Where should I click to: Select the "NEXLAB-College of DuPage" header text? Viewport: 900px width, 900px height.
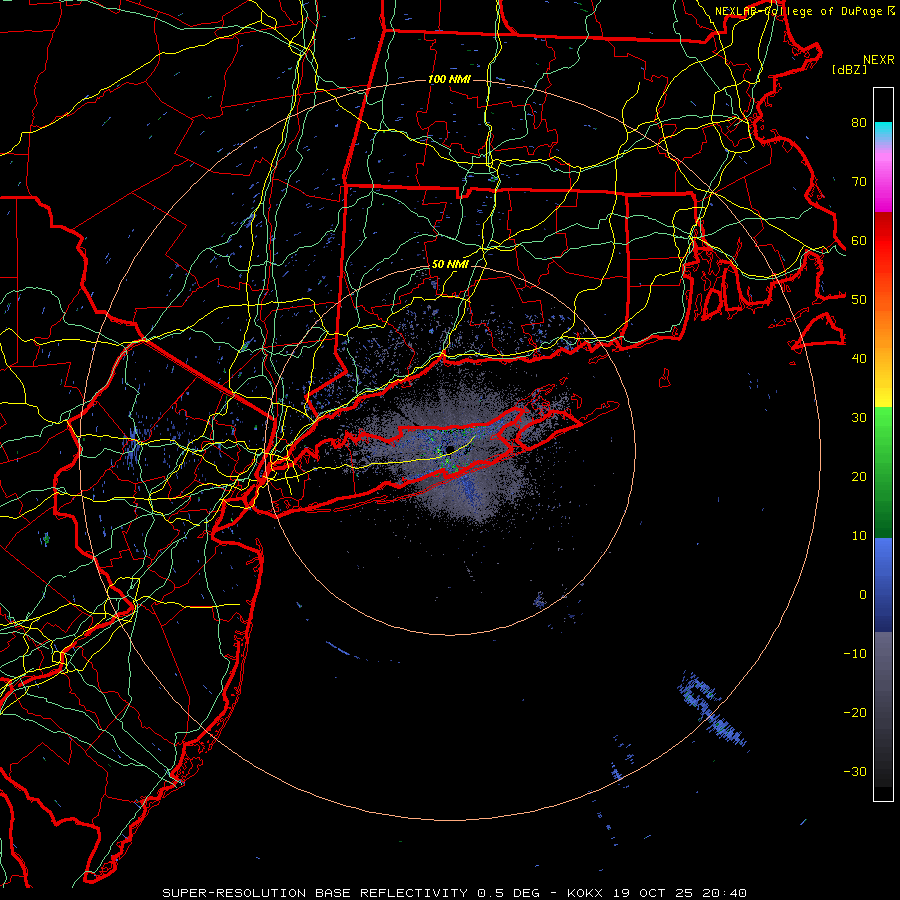click(x=799, y=11)
